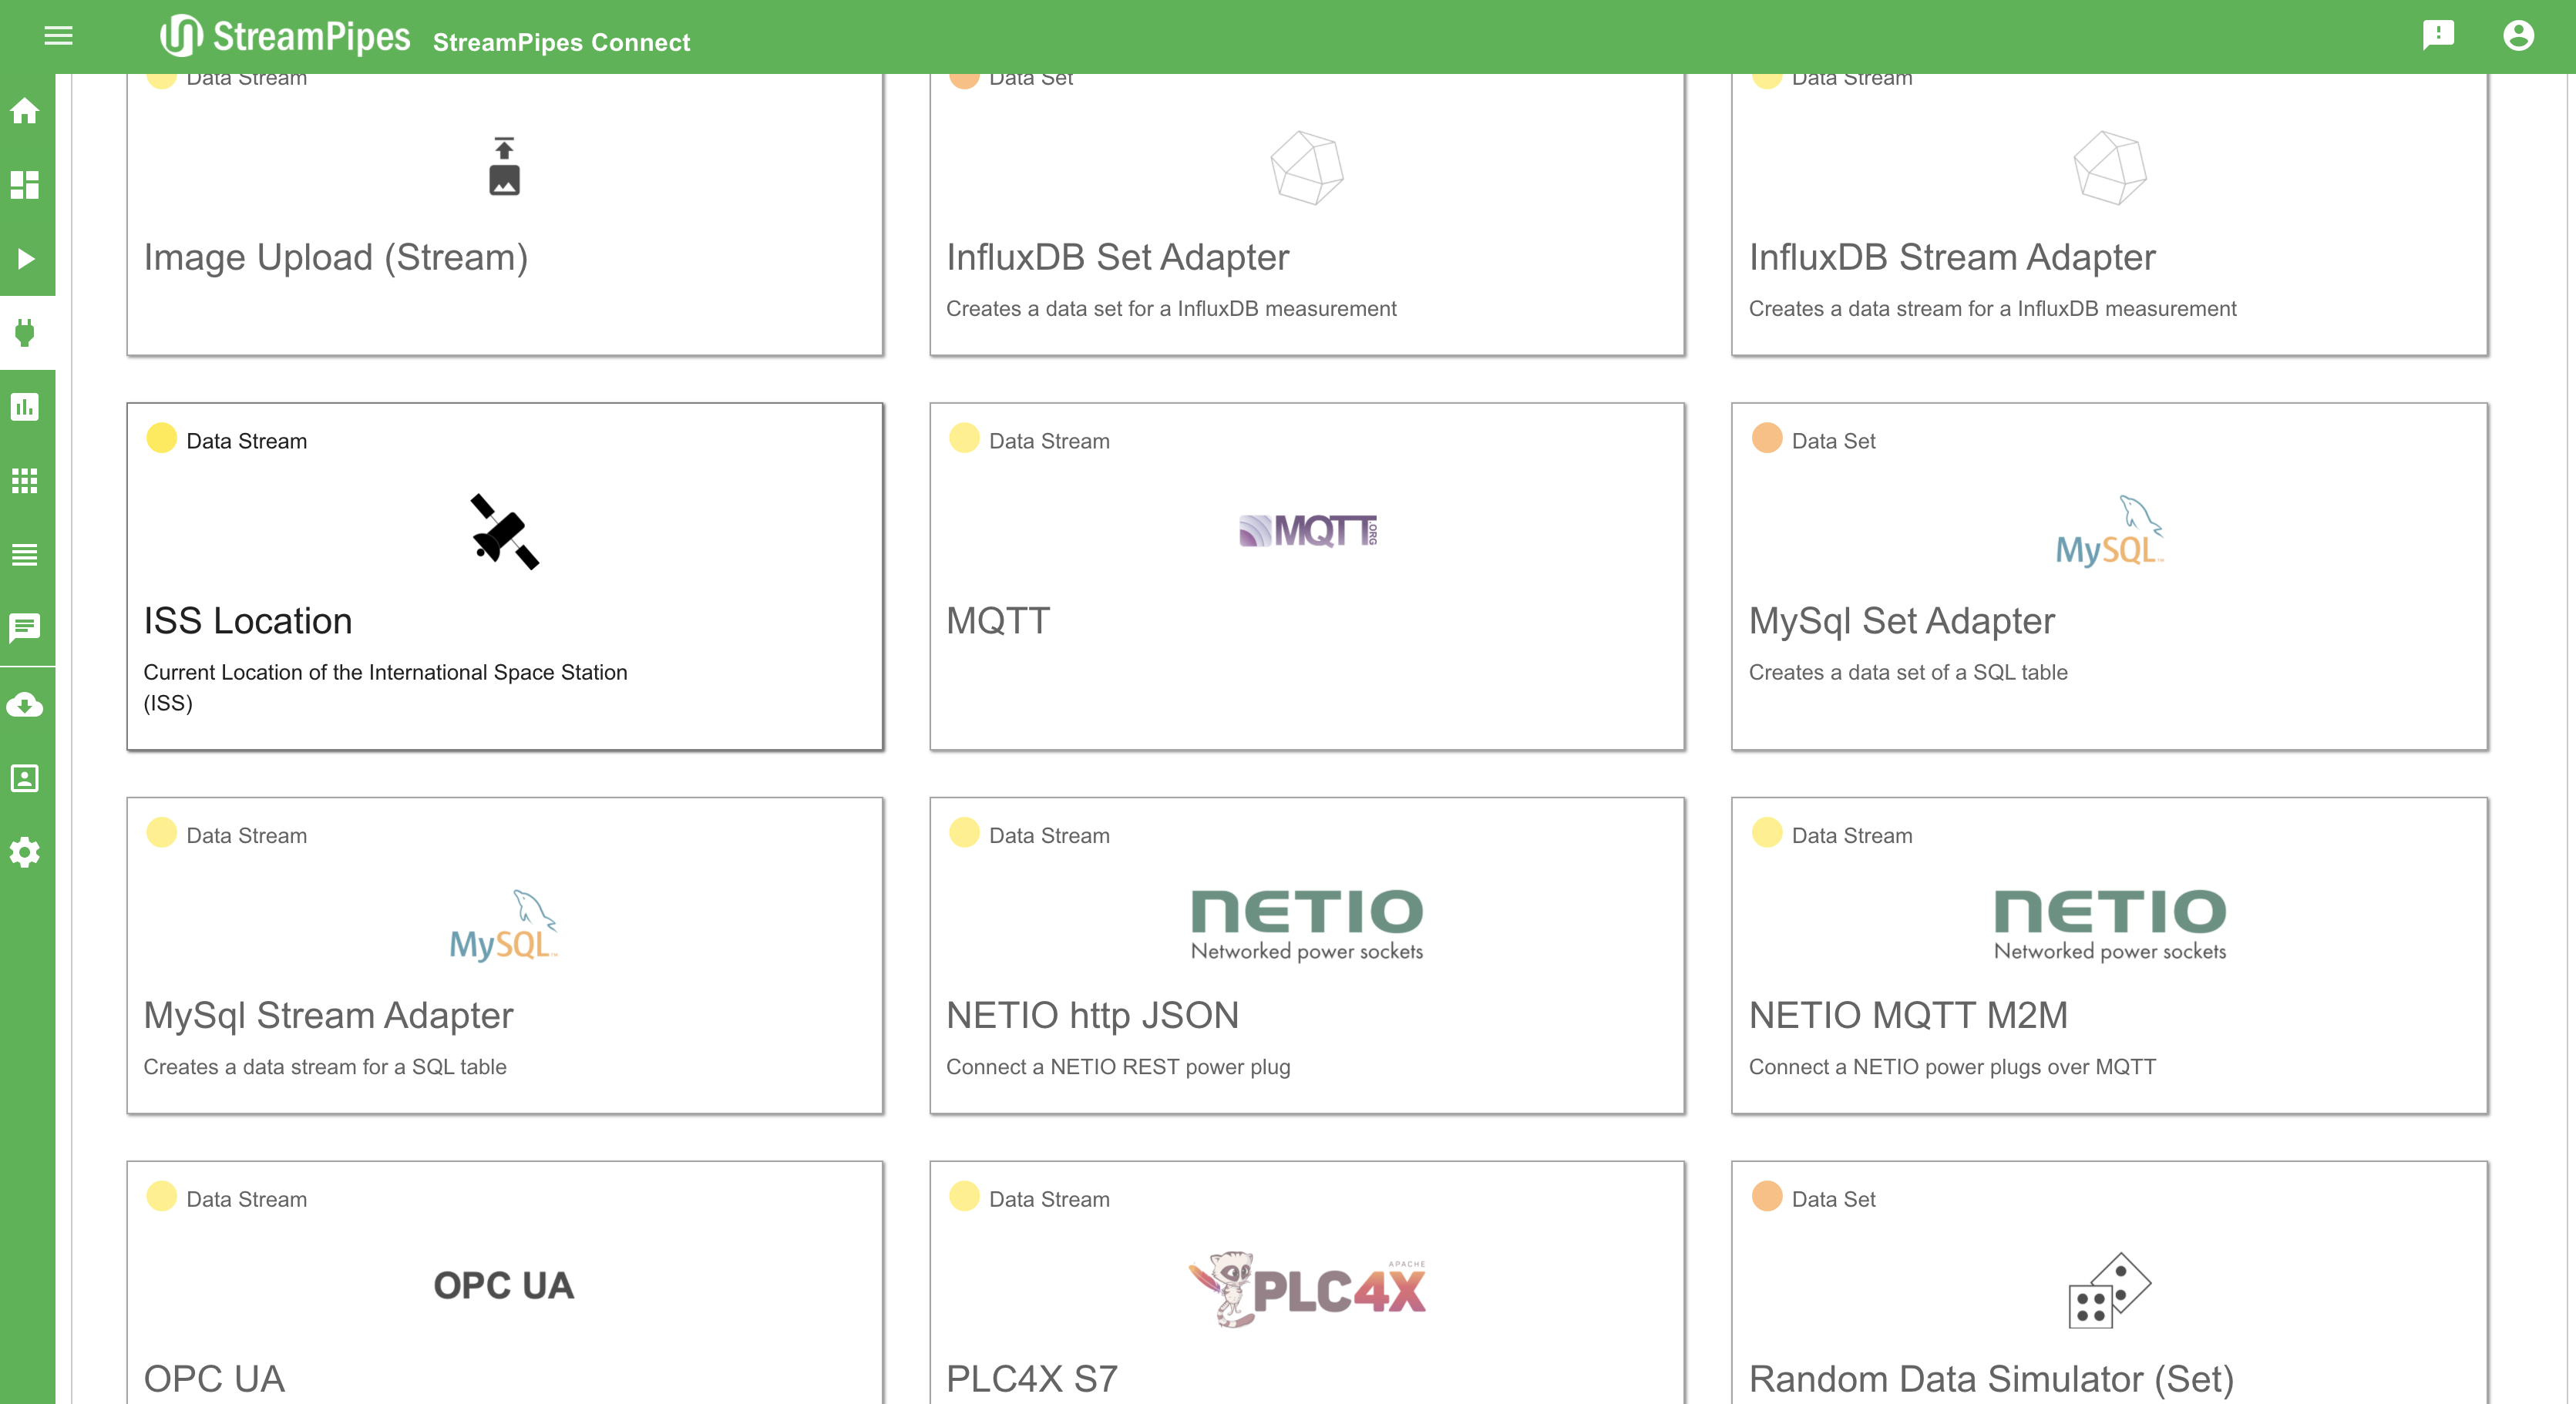Open the hamburger navigation menu

click(58, 36)
